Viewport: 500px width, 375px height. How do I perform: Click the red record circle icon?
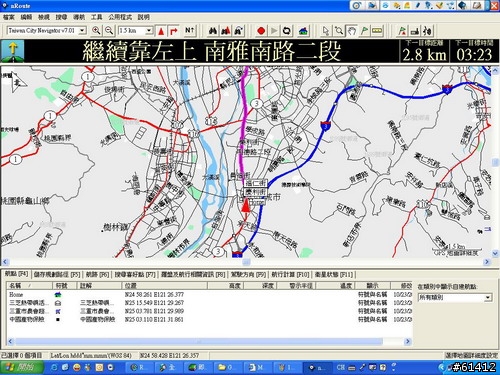point(261,31)
